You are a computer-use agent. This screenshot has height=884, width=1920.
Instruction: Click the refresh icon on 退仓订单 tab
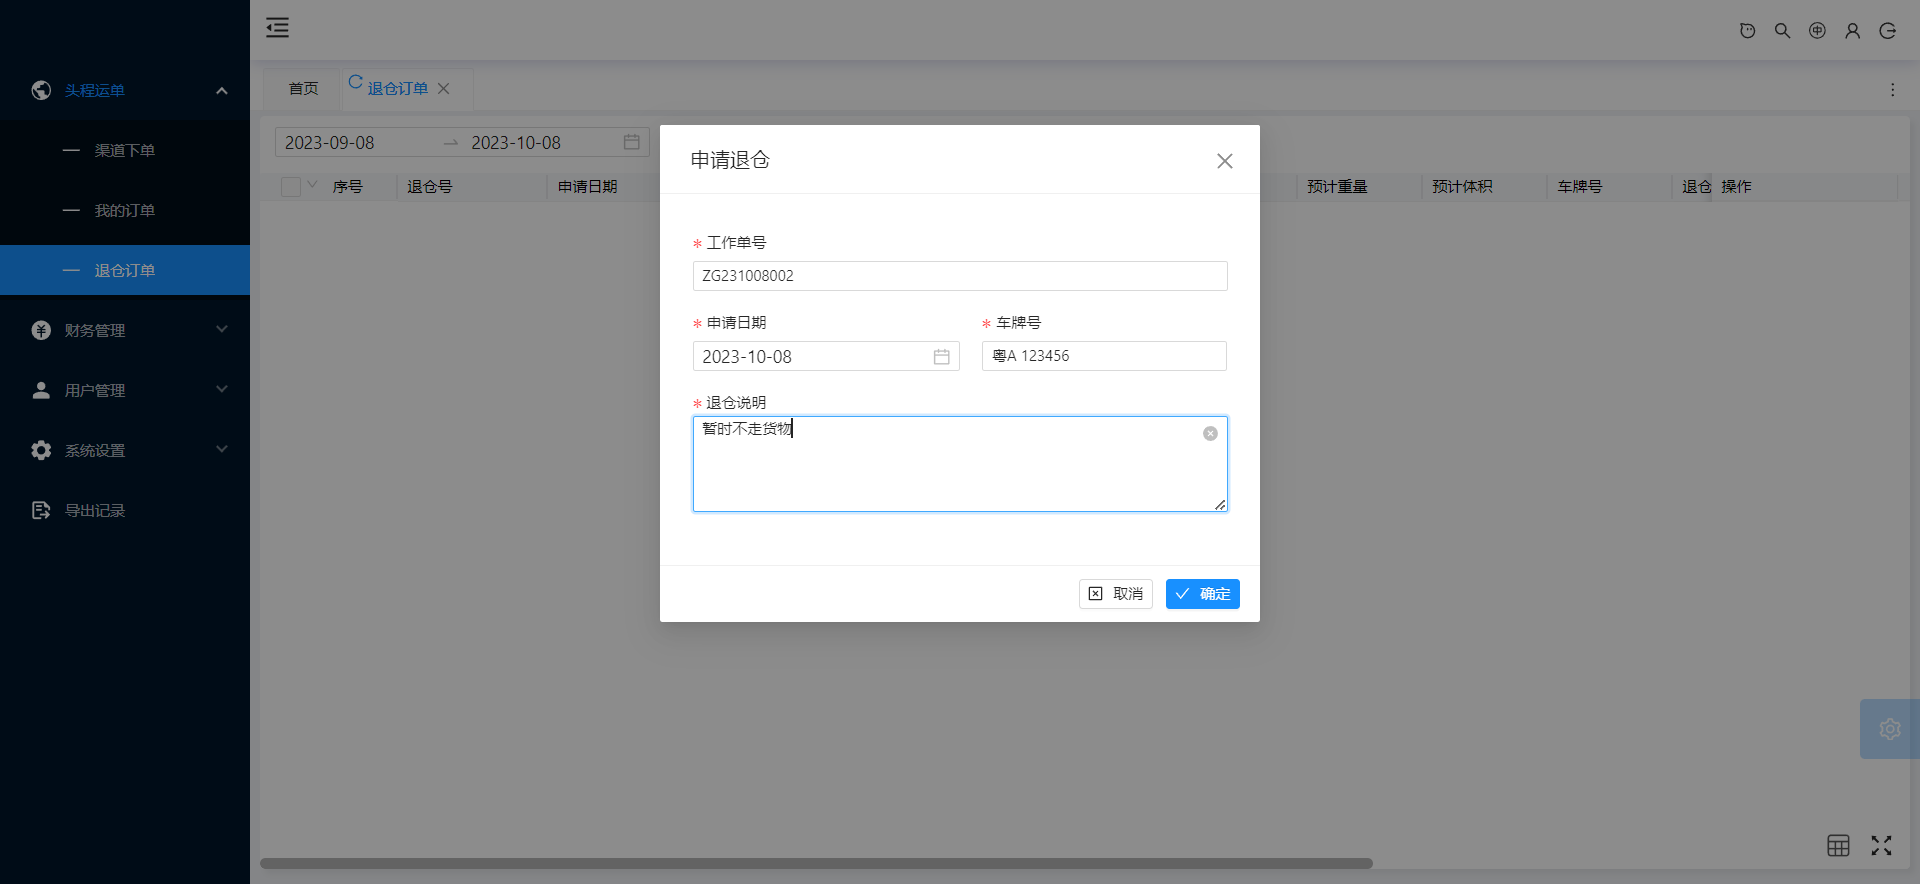(x=355, y=82)
